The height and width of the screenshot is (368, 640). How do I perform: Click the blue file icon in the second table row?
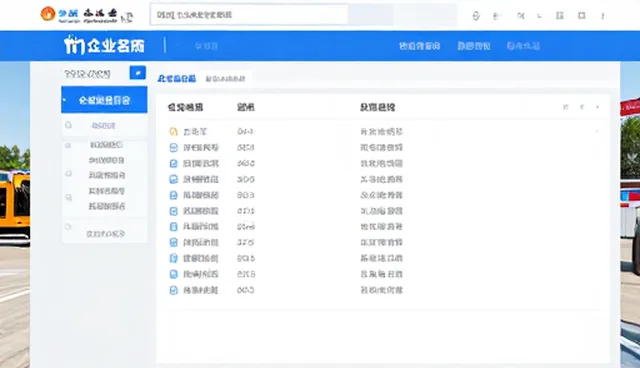click(x=173, y=147)
